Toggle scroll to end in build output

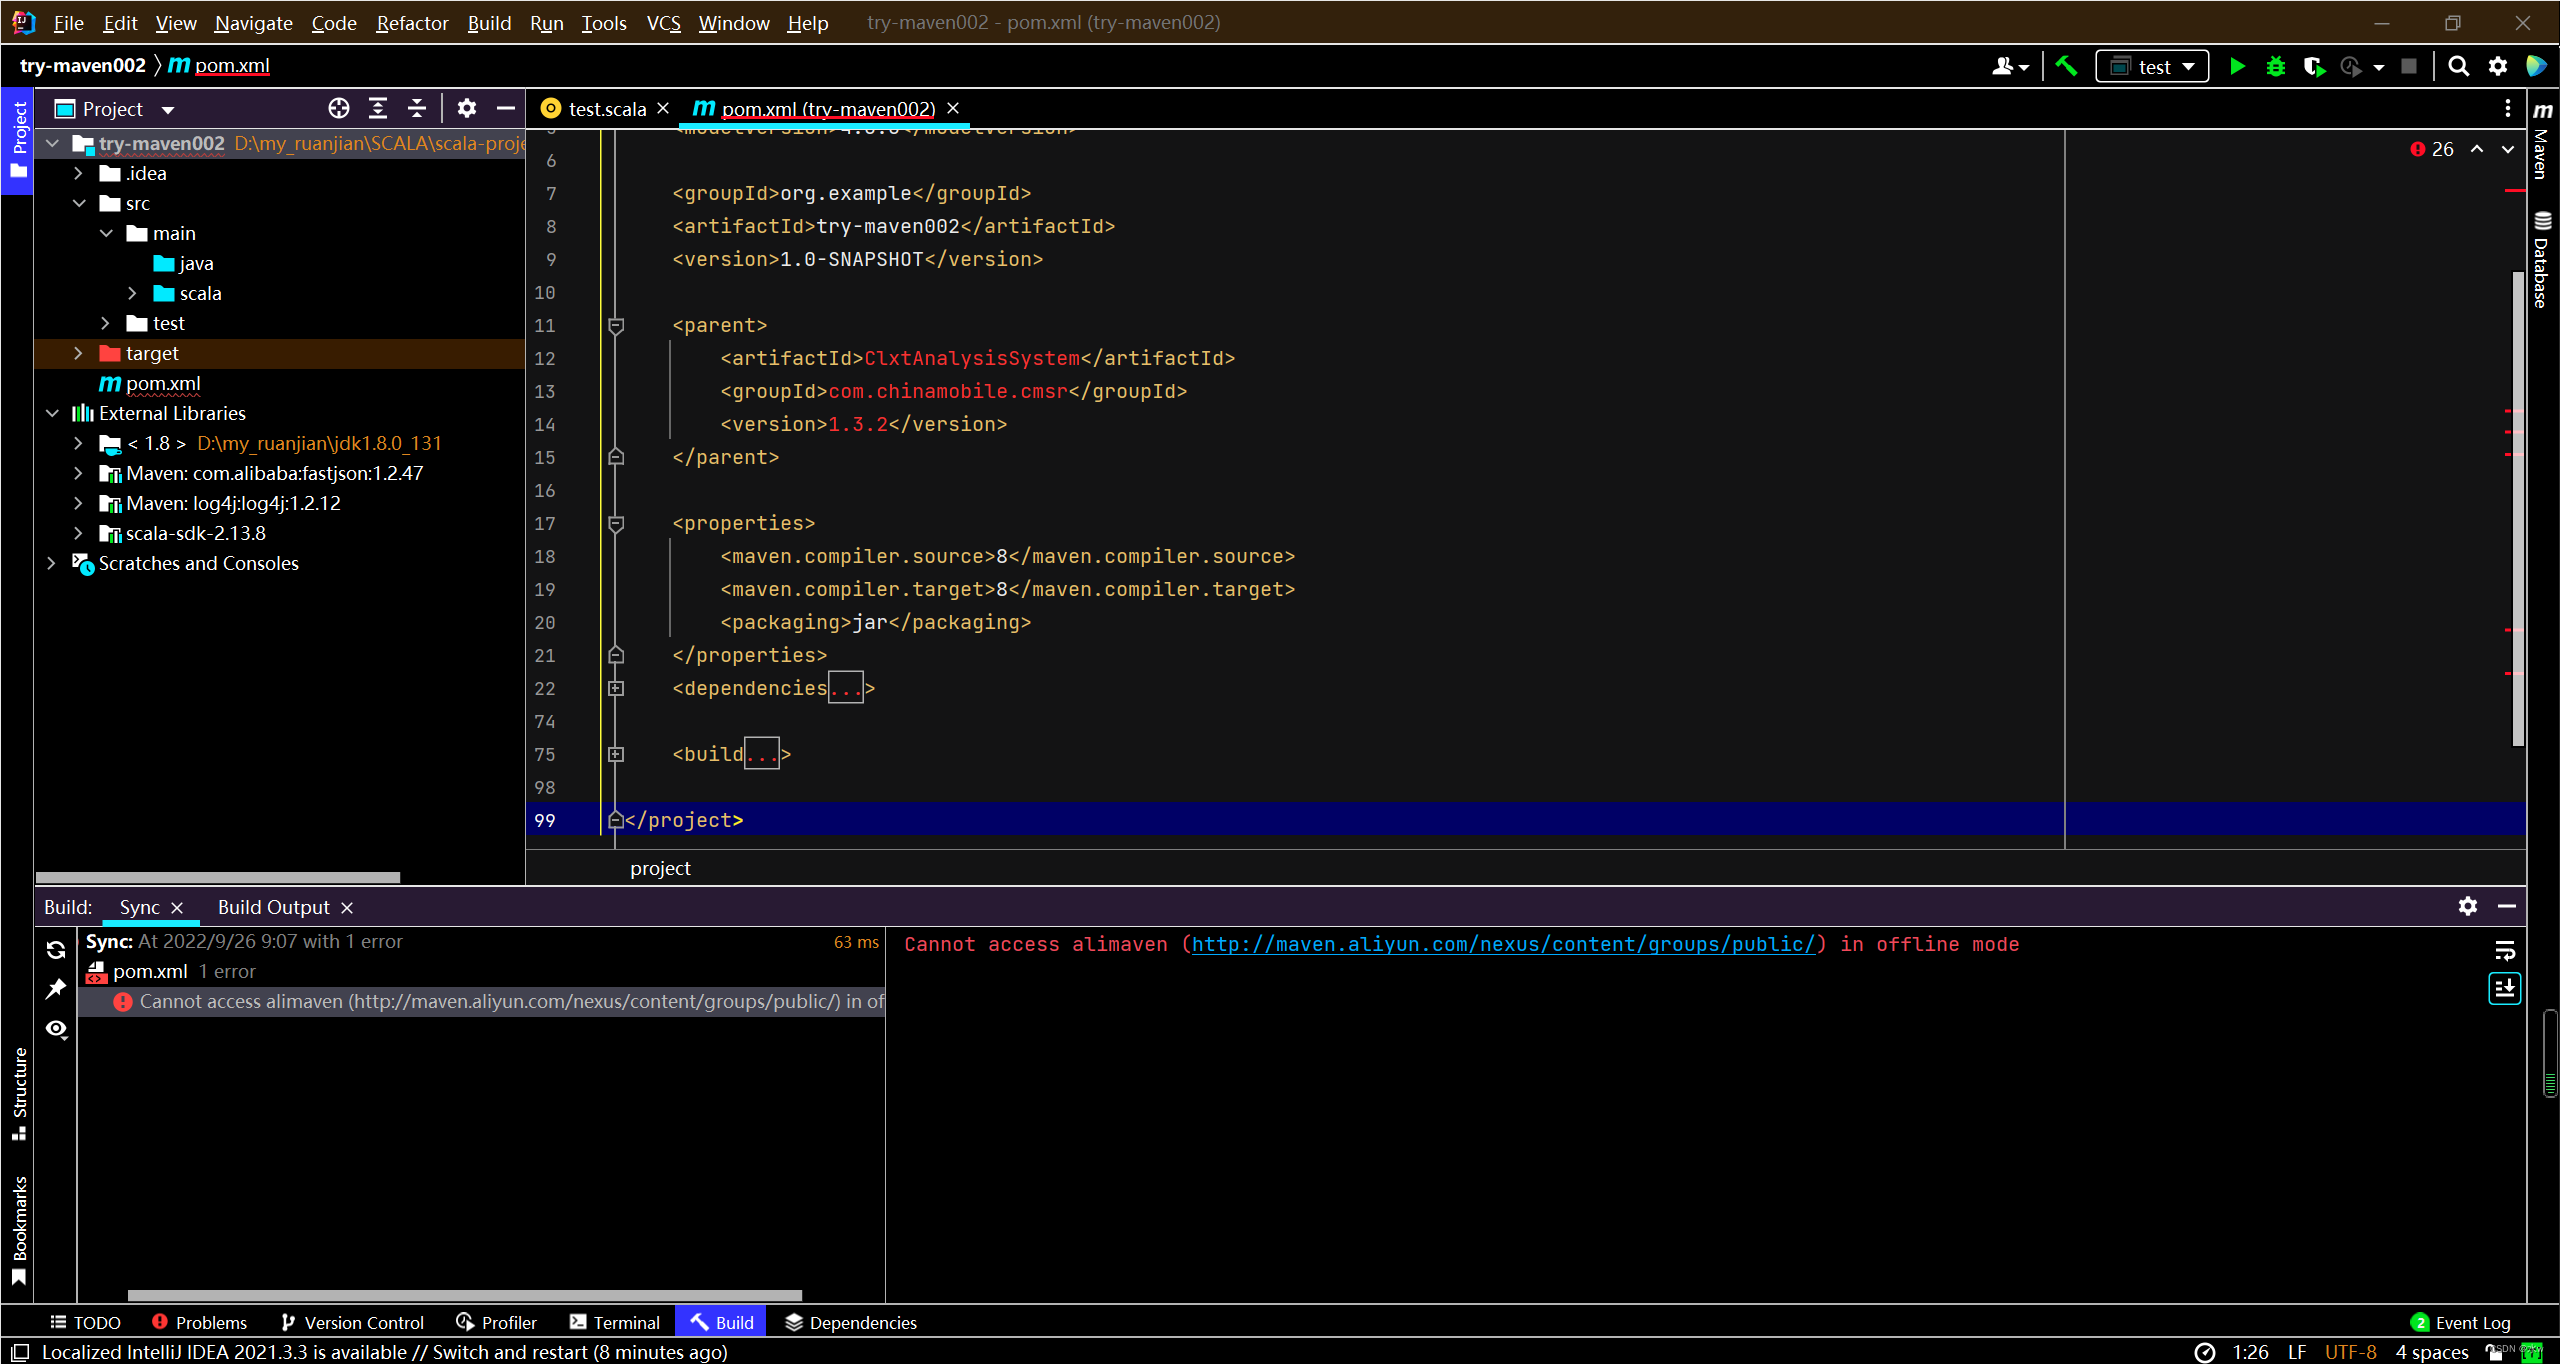pyautogui.click(x=2504, y=989)
